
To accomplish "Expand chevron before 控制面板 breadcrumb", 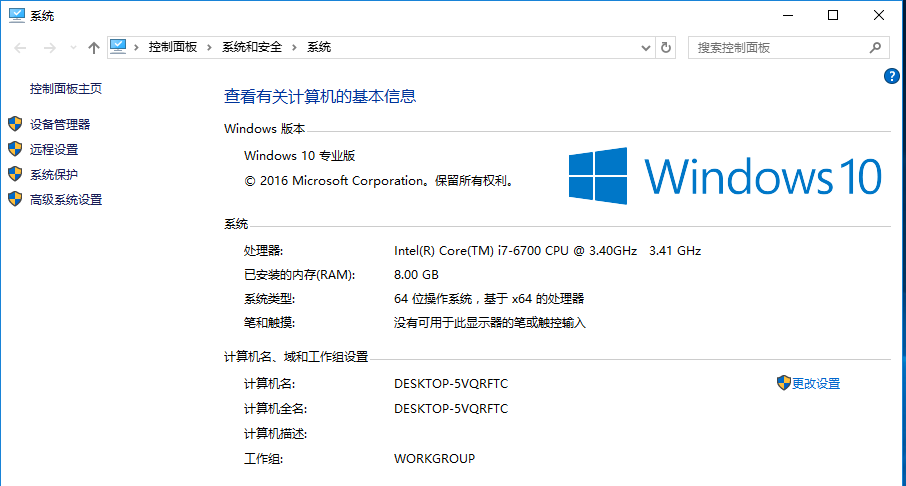I will pos(136,47).
